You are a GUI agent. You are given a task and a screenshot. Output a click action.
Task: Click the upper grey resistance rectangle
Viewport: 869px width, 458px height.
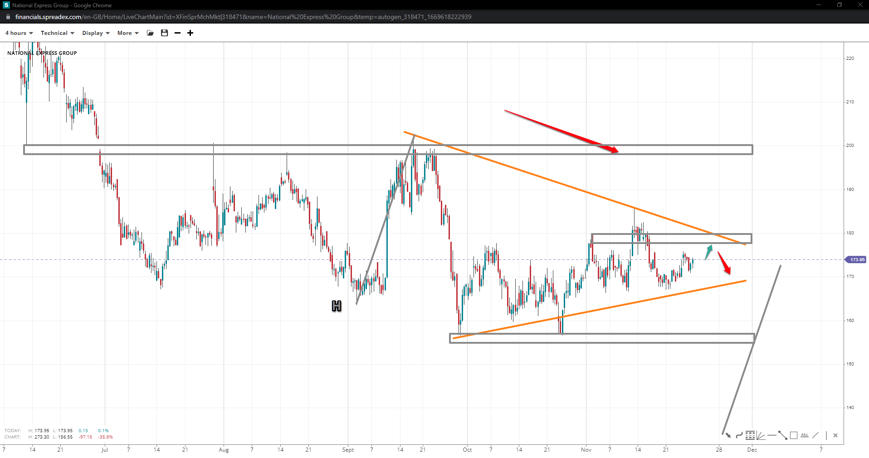tap(387, 150)
